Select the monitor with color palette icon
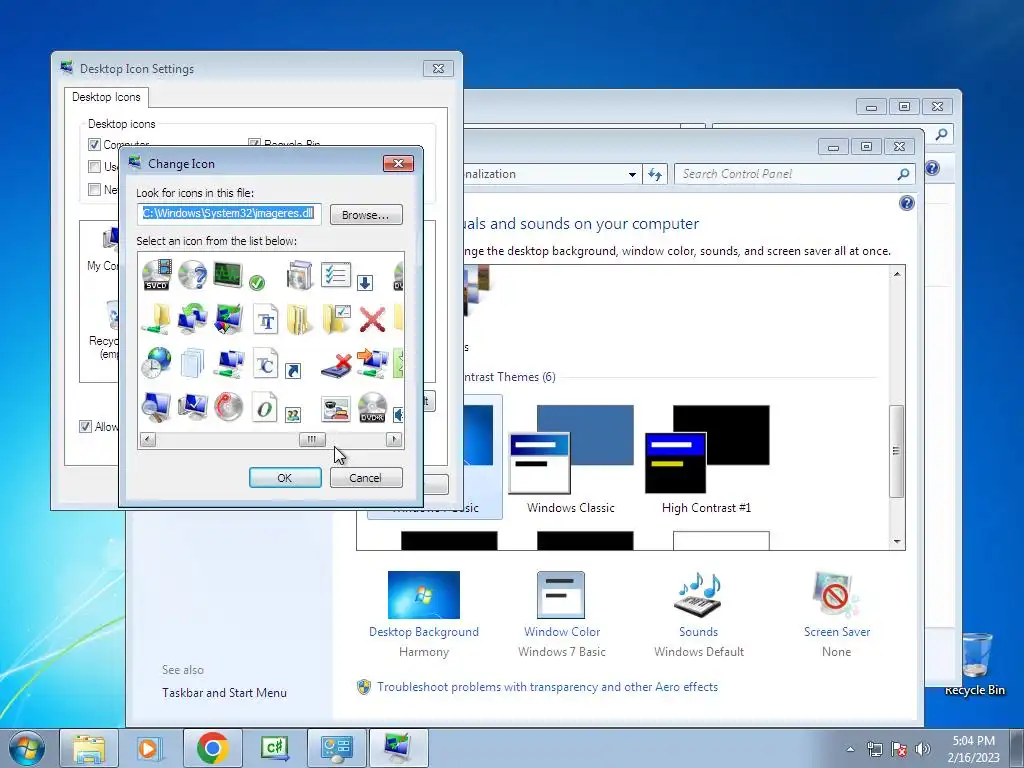Viewport: 1024px width, 768px height. 229,319
